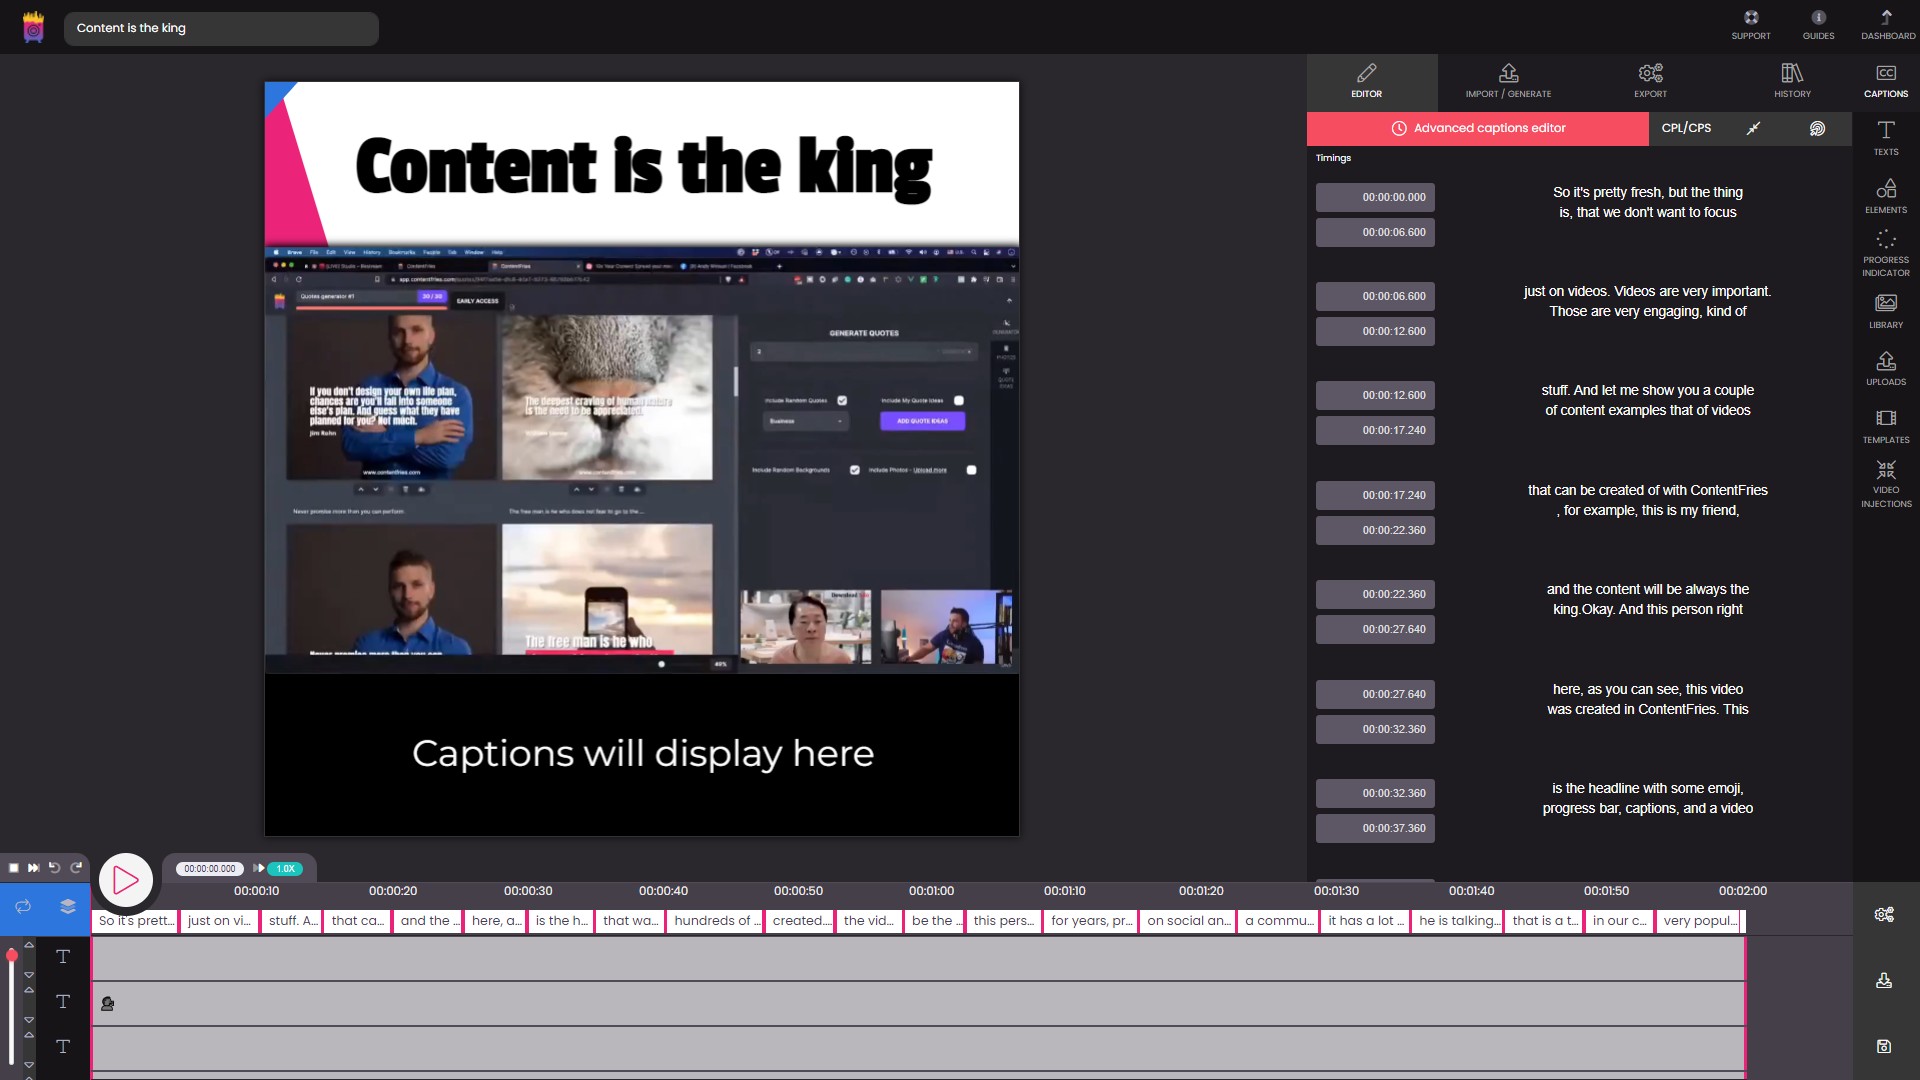The width and height of the screenshot is (1920, 1080).
Task: Expand the crosshair collapse control near CPL/CPS
Action: (x=1753, y=128)
